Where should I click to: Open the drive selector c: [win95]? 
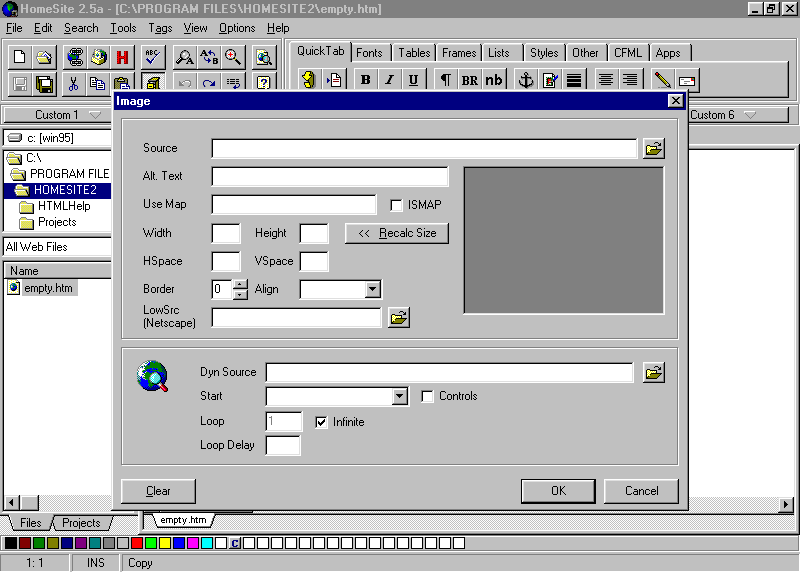click(x=56, y=138)
